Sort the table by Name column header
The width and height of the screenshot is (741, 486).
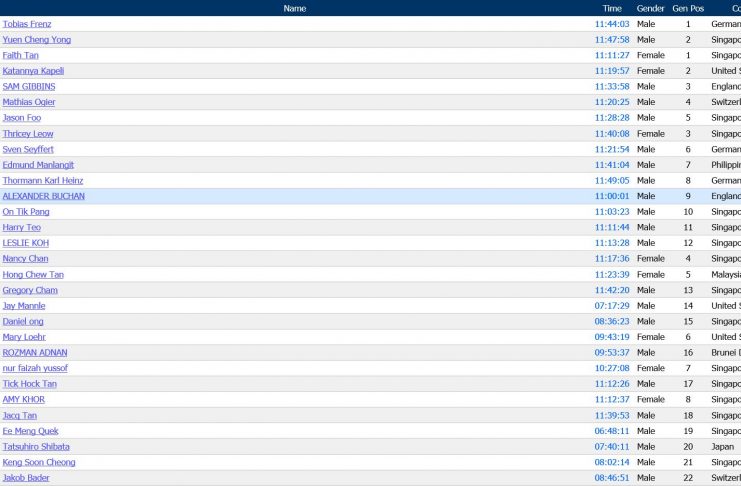pos(295,8)
